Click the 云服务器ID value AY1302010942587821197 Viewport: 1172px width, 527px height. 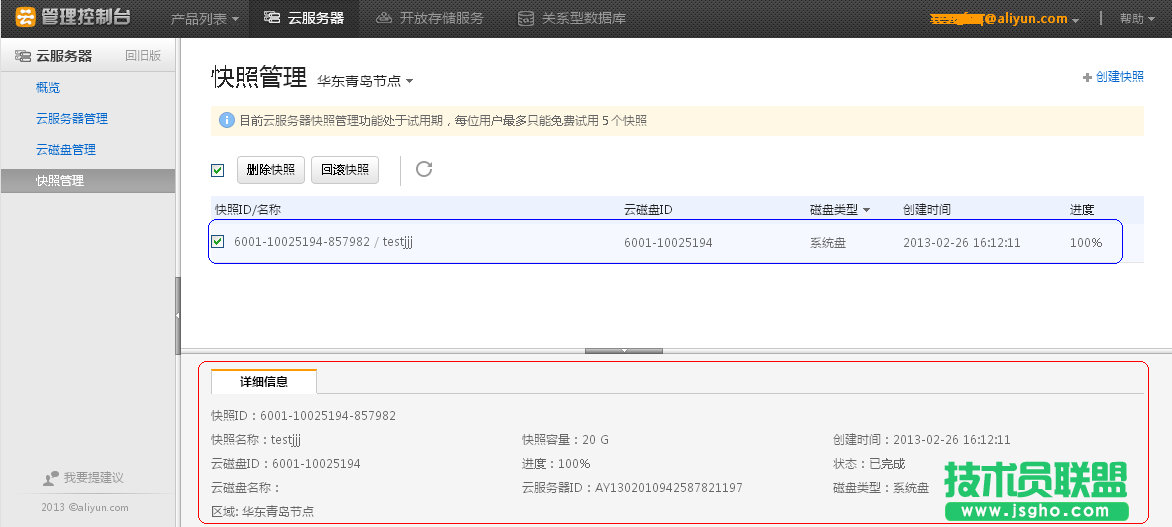pos(669,488)
